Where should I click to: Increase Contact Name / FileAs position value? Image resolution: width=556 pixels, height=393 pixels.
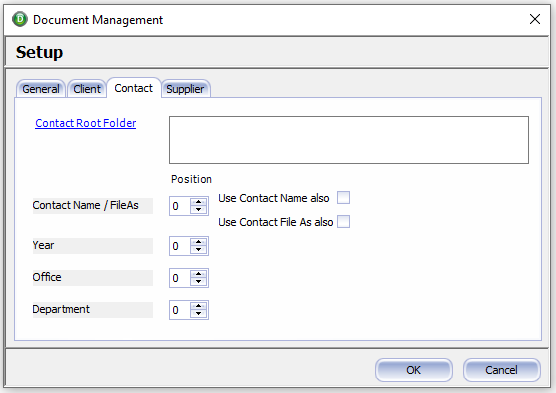pyautogui.click(x=198, y=202)
